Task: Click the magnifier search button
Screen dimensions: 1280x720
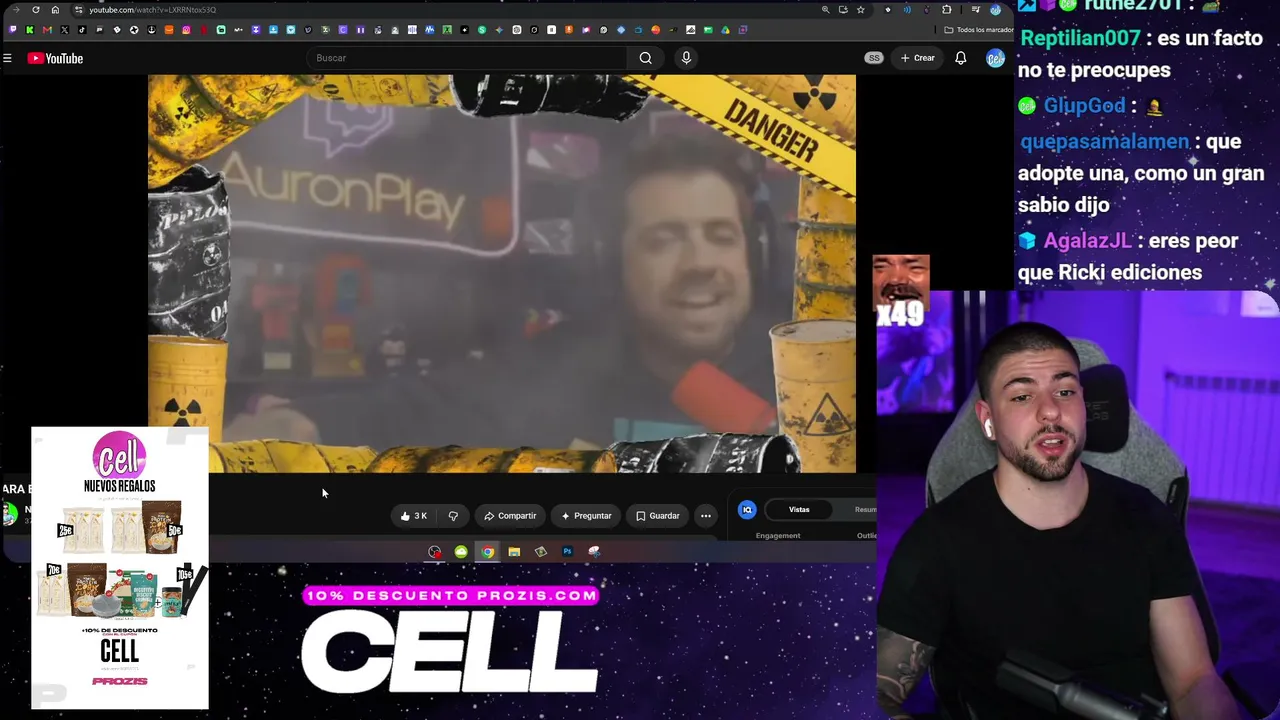Action: coord(646,58)
